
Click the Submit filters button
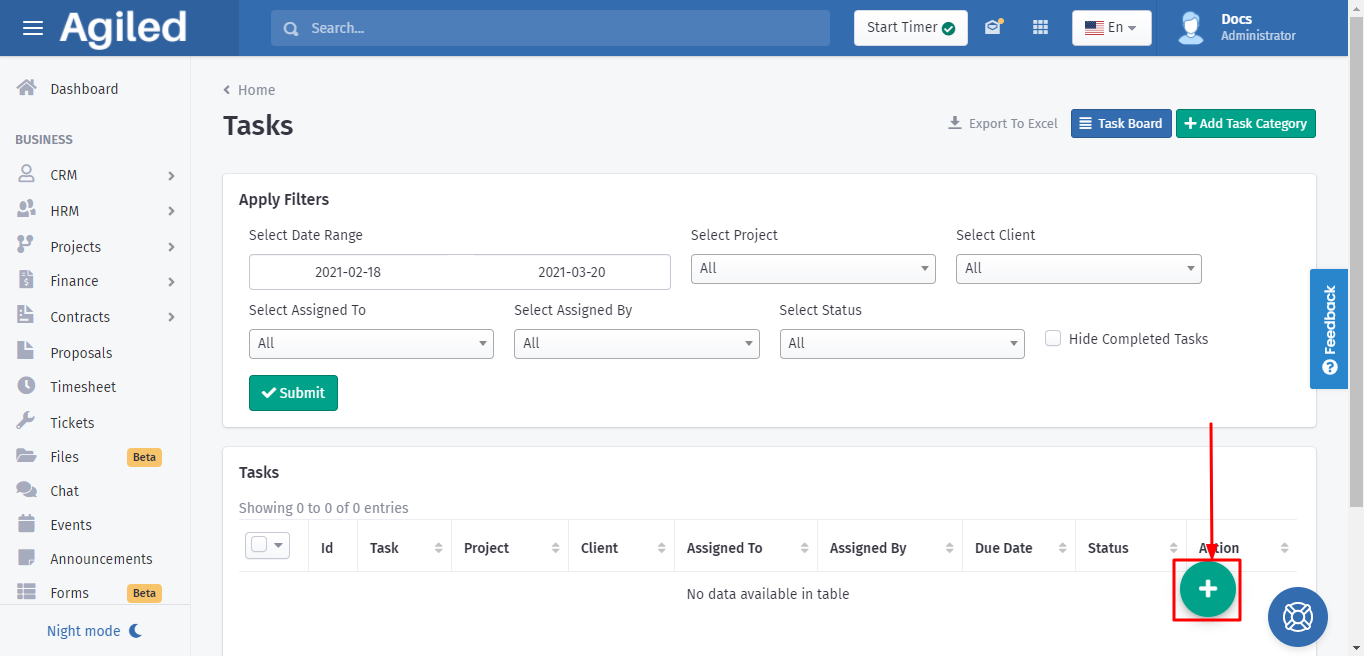coord(293,393)
